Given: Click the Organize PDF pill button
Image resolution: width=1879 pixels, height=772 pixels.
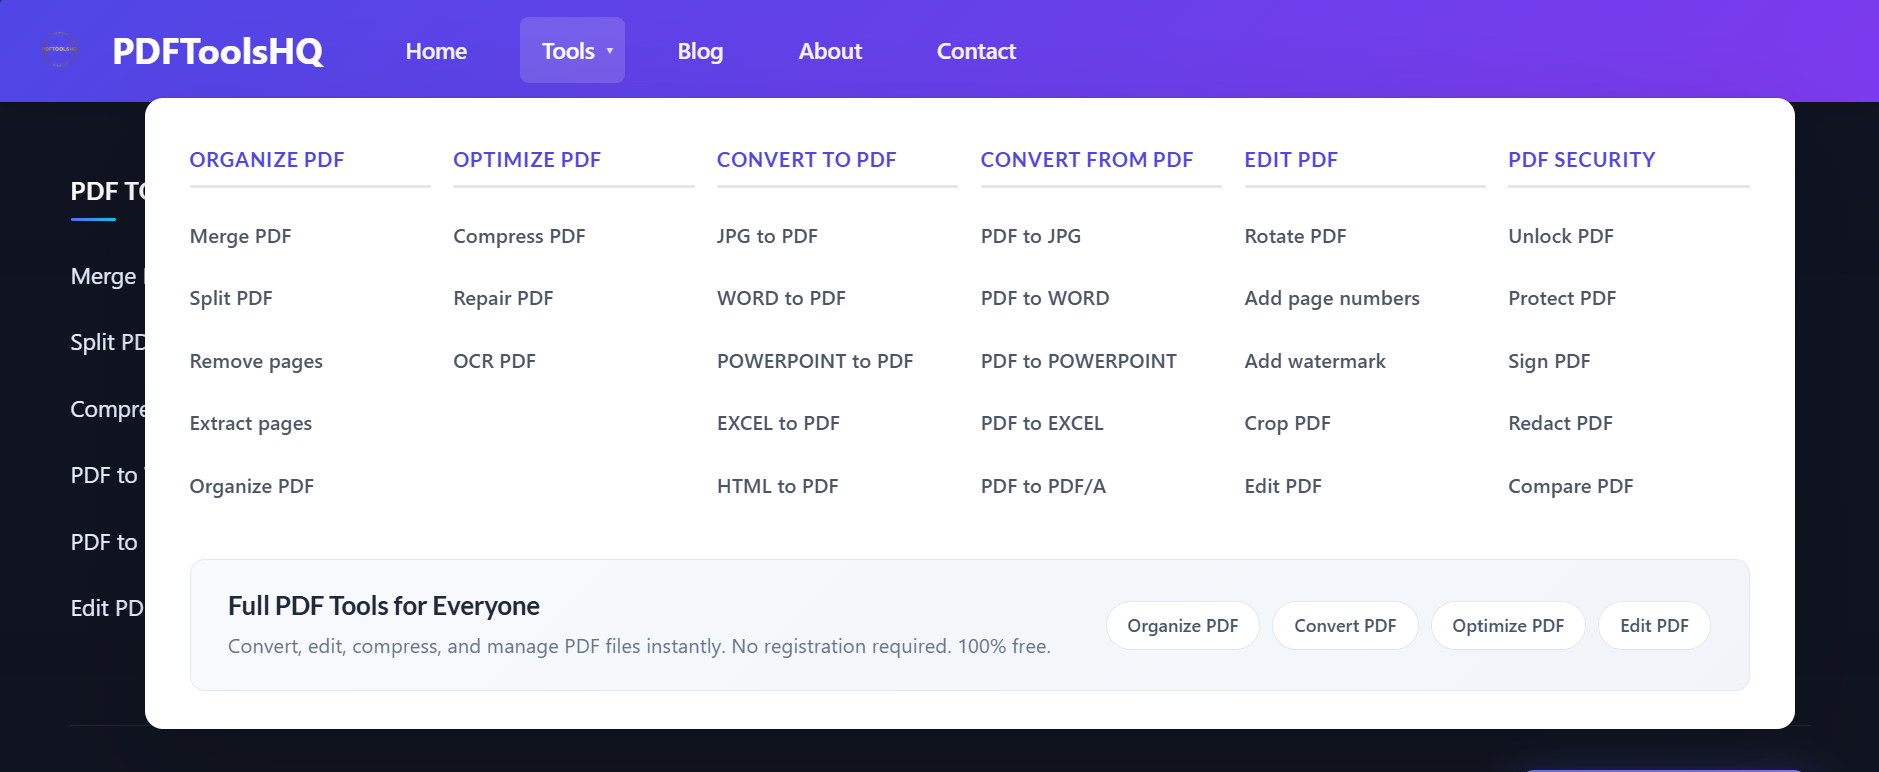Looking at the screenshot, I should (x=1183, y=626).
